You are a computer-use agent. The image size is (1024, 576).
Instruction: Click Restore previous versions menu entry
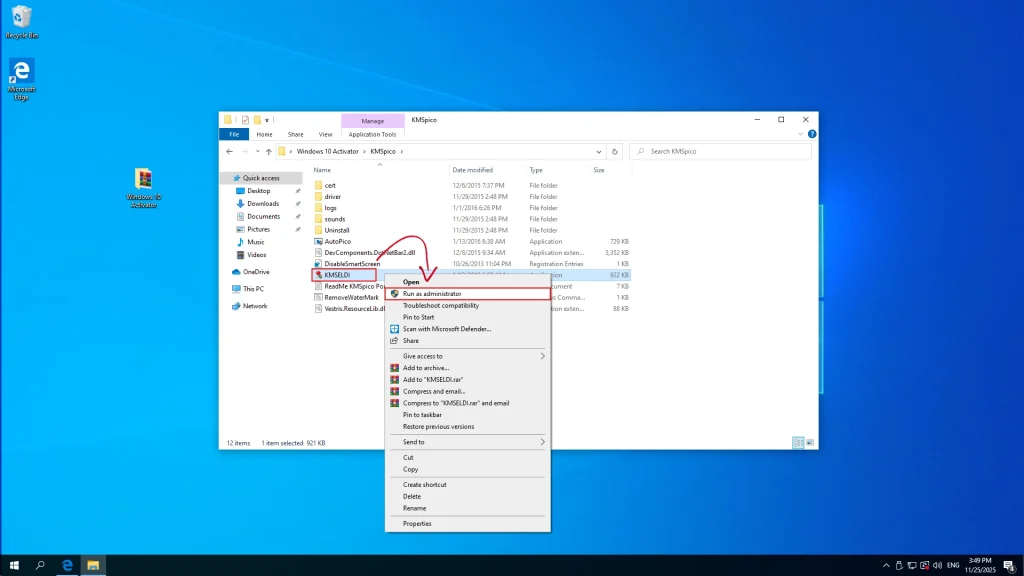pyautogui.click(x=437, y=426)
